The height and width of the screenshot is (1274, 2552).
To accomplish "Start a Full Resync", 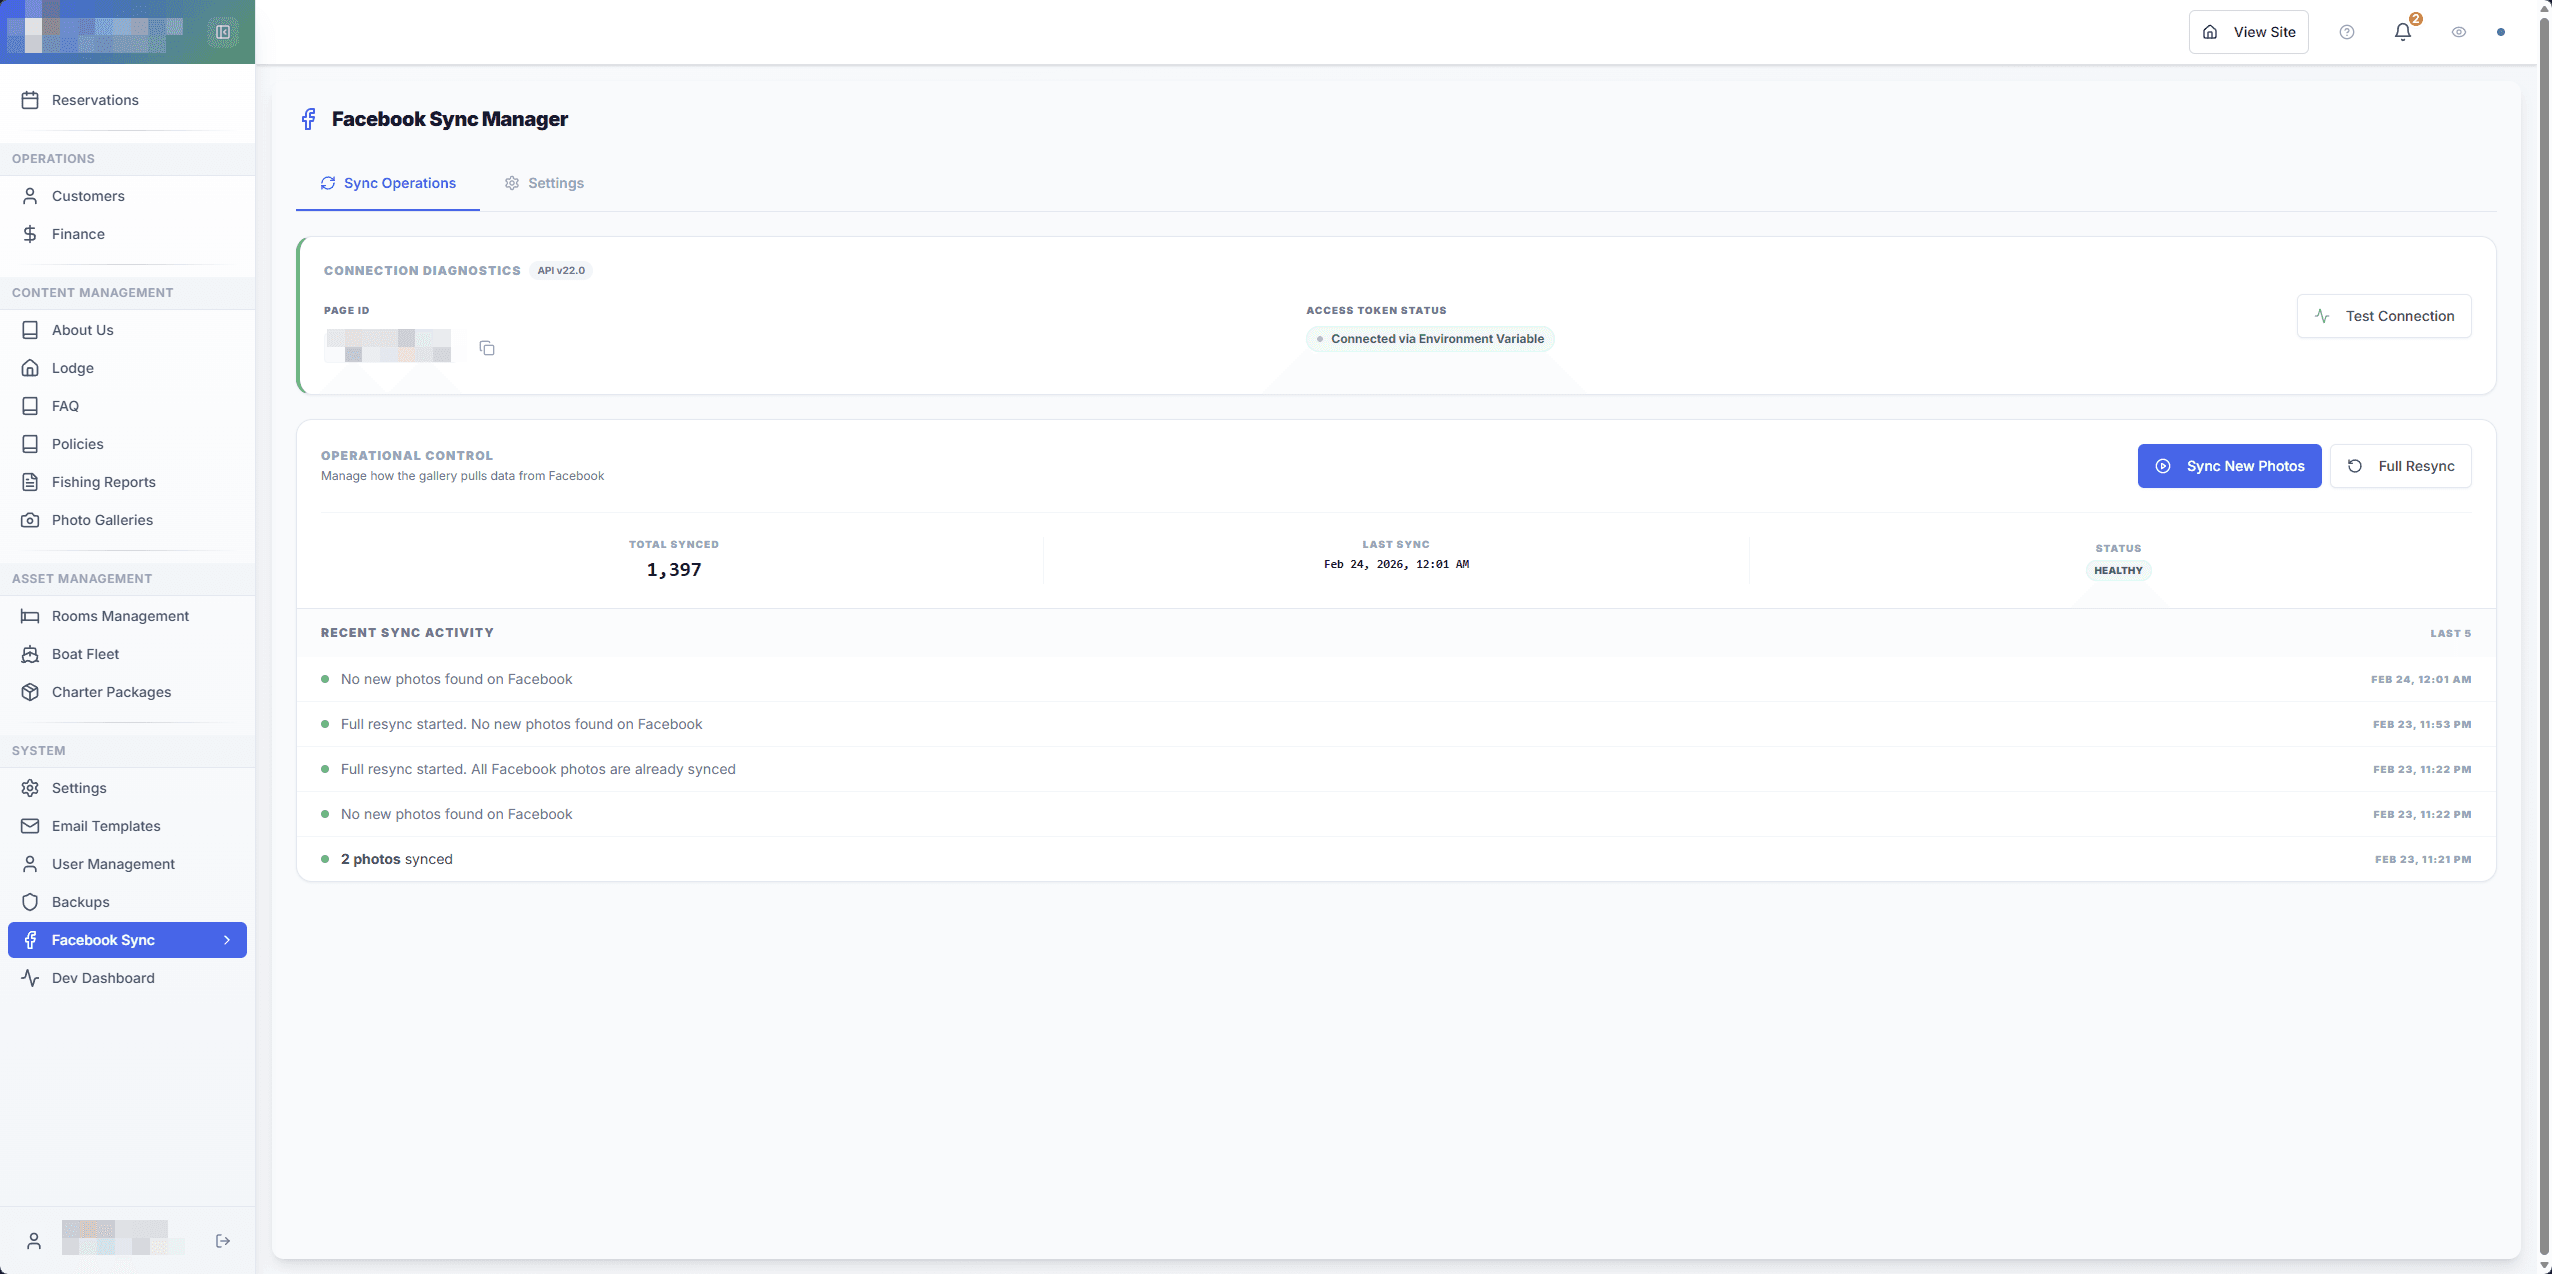I will point(2401,465).
